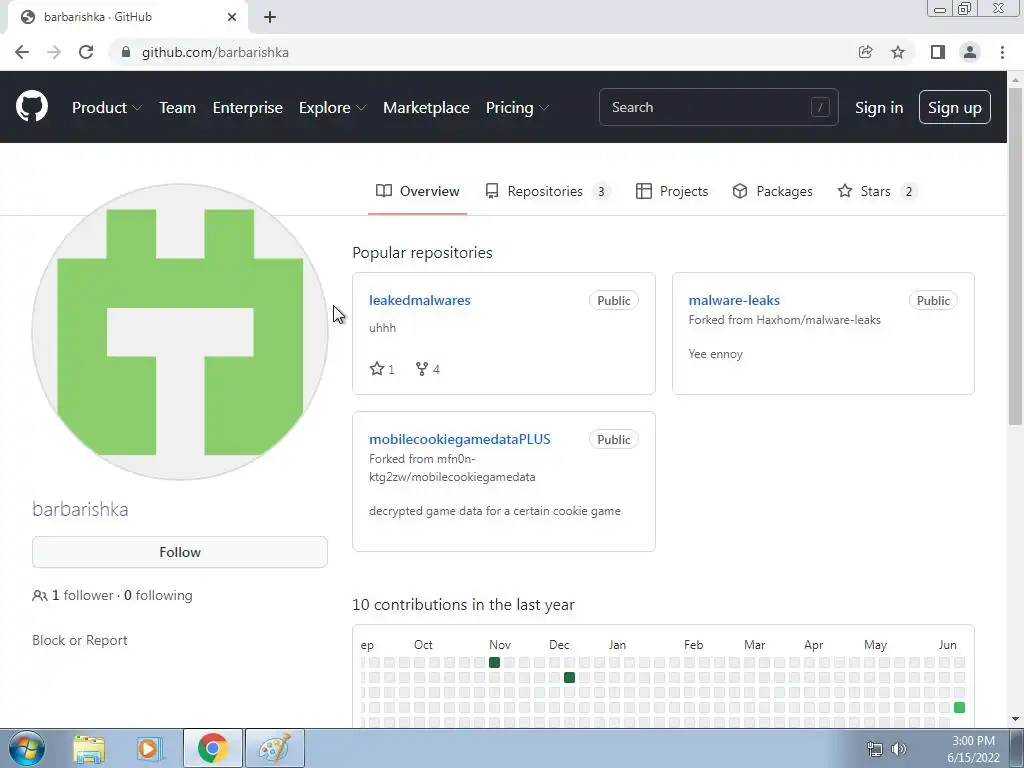Click the slash shortcut icon in search
This screenshot has height=768, width=1024.
point(820,107)
